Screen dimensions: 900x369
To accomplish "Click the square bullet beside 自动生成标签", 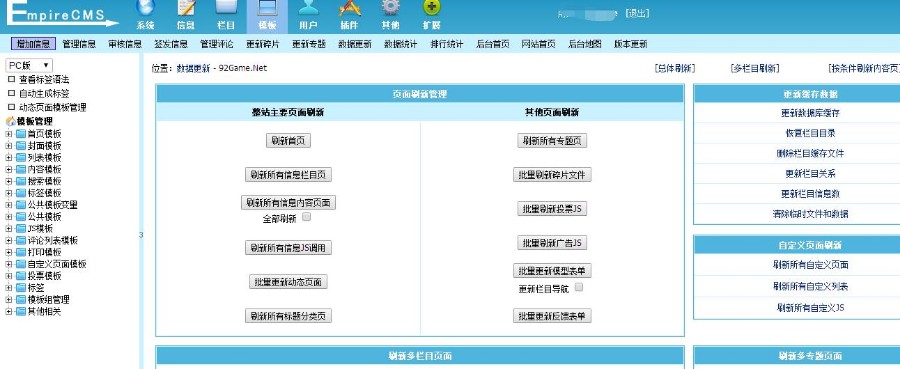I will [11, 93].
